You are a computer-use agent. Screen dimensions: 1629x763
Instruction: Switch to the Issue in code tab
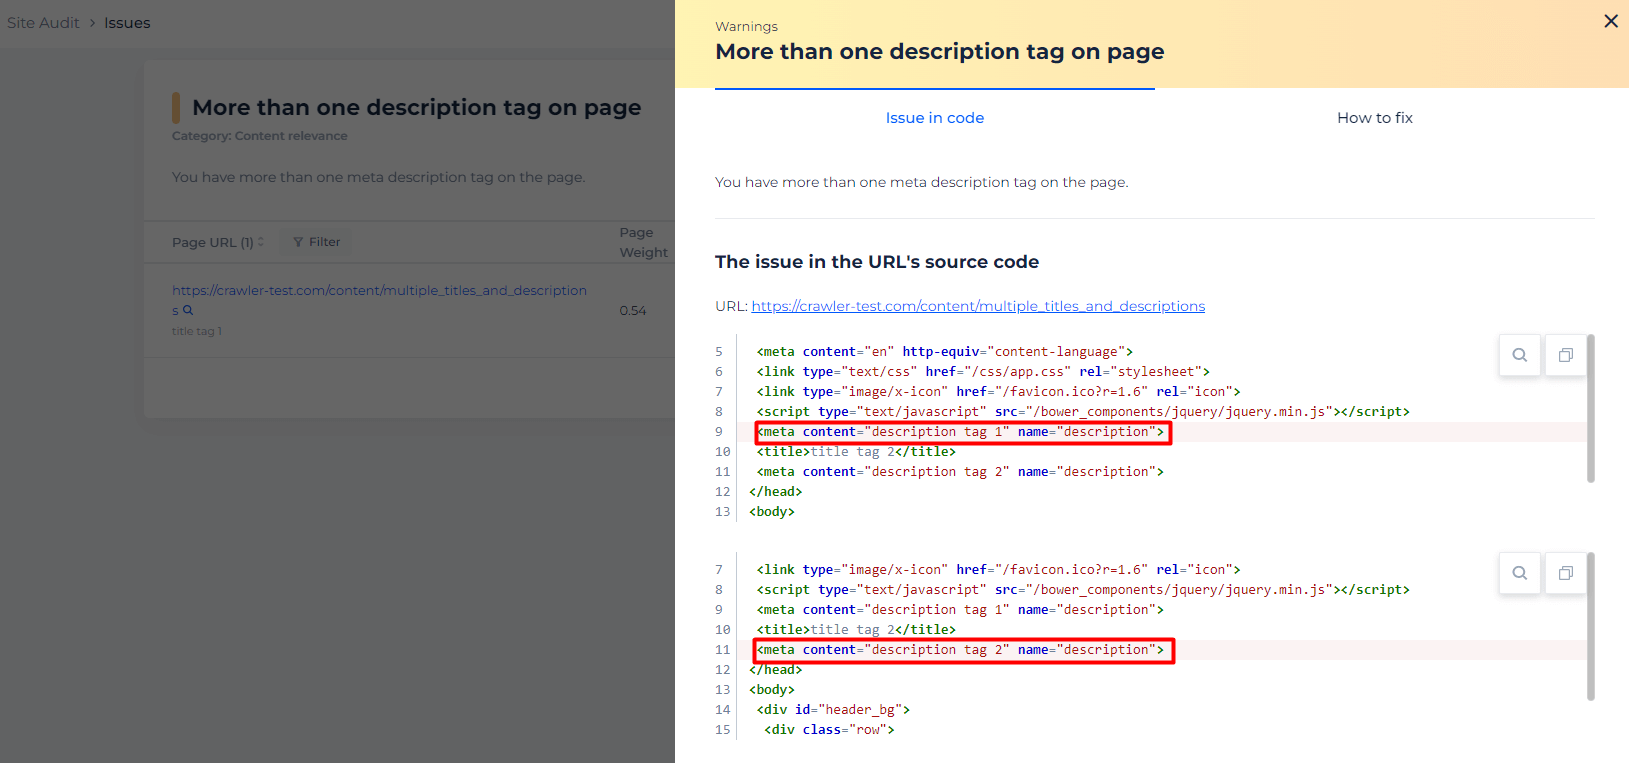tap(935, 118)
